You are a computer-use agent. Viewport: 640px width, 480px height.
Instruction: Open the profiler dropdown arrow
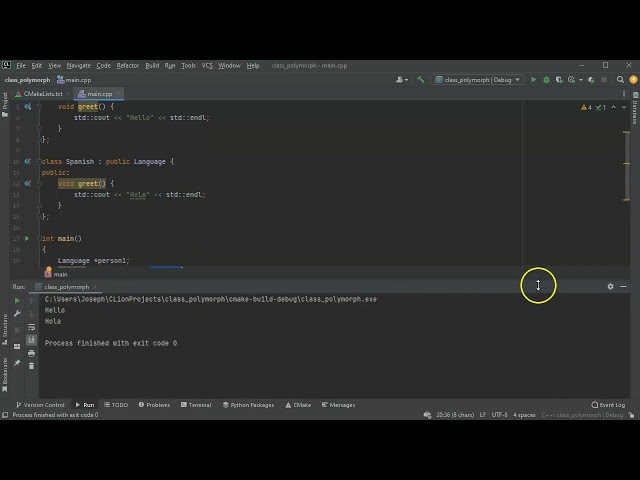pyautogui.click(x=580, y=80)
